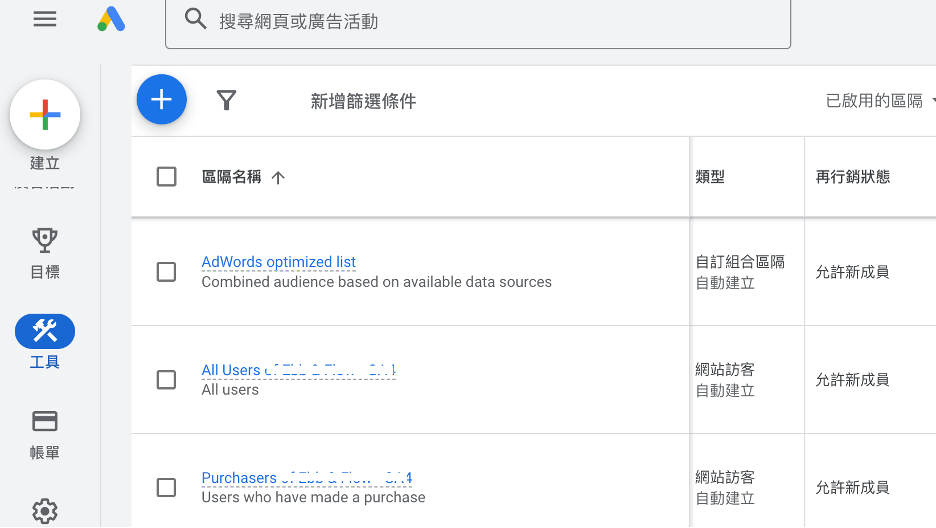Viewport: 936px width, 528px height.
Task: Click the search magnifier icon
Action: 195,19
